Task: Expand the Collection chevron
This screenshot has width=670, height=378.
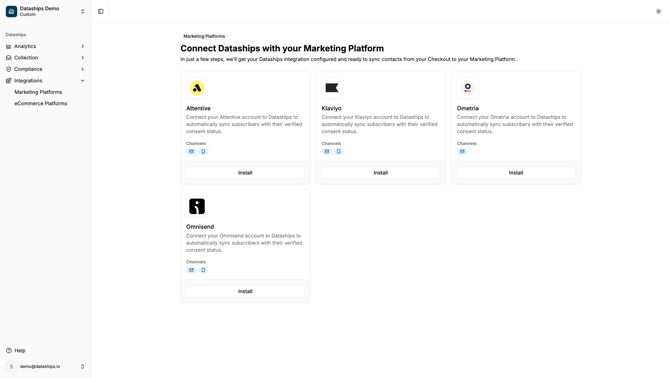Action: coord(82,58)
